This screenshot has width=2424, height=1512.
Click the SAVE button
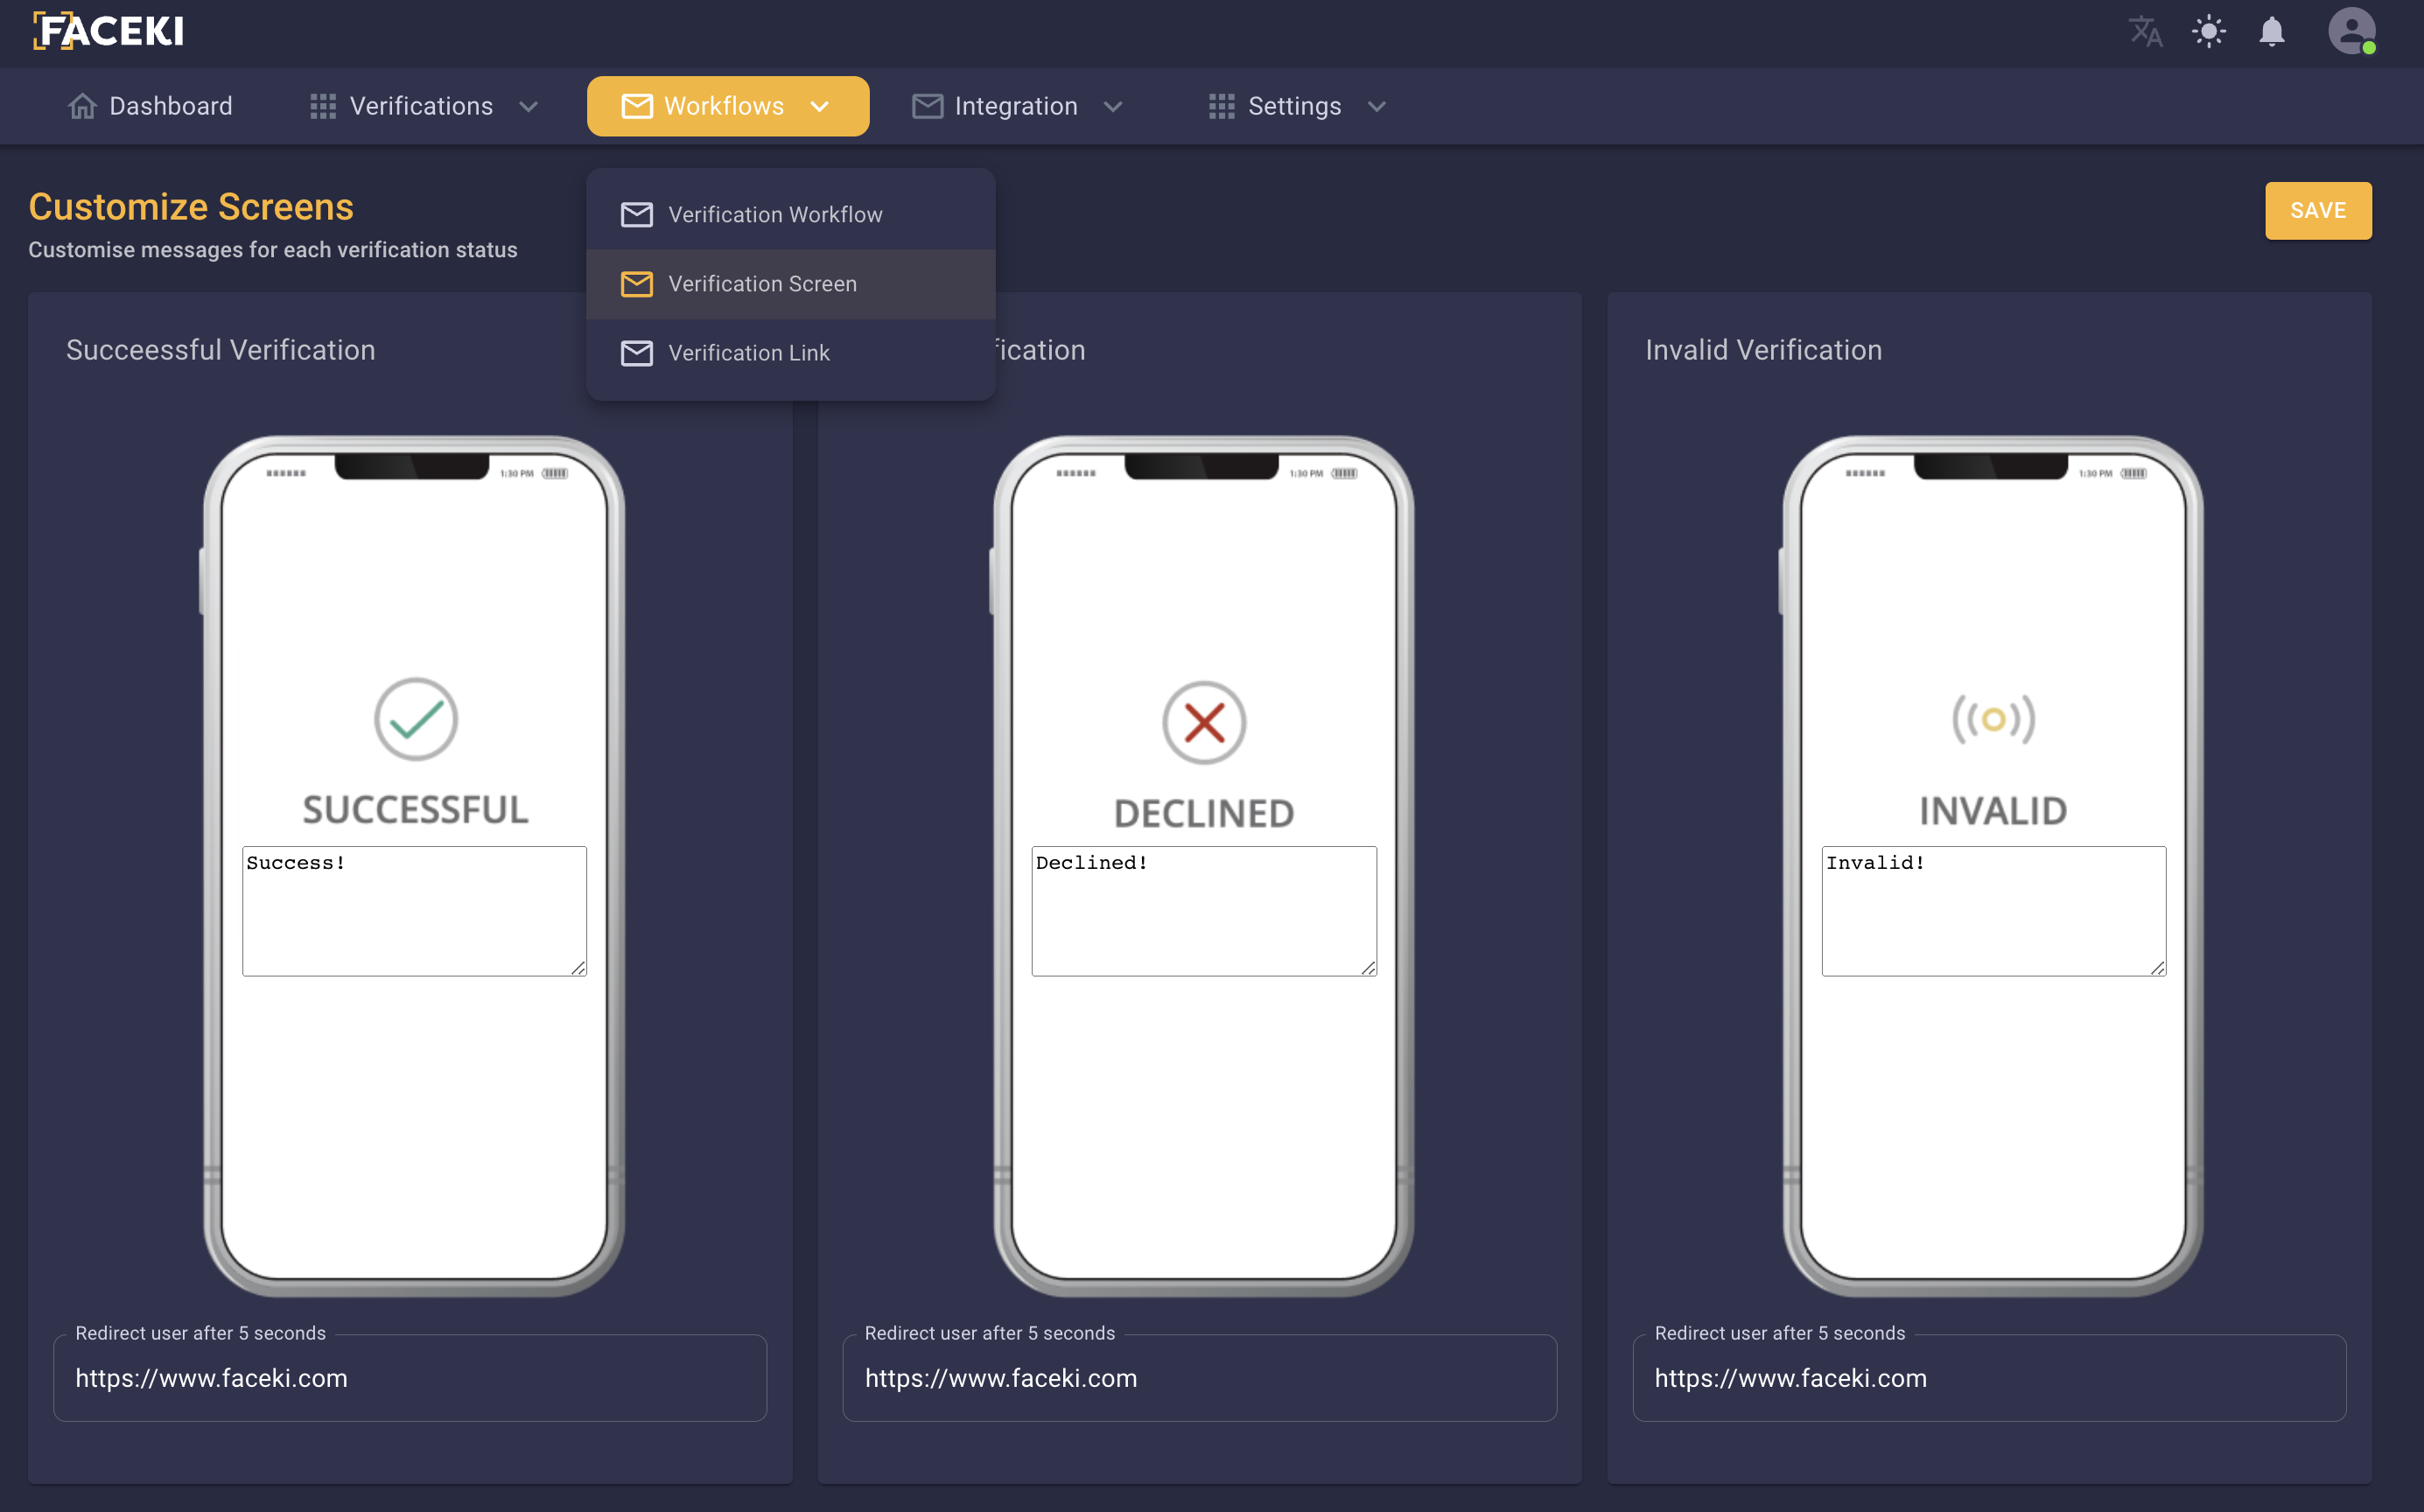[2316, 210]
